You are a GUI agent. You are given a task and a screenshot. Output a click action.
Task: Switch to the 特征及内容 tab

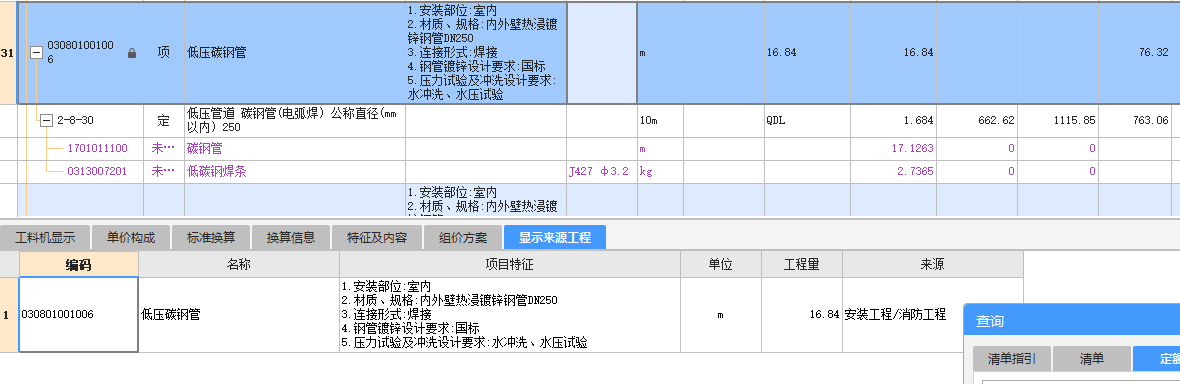pos(377,237)
